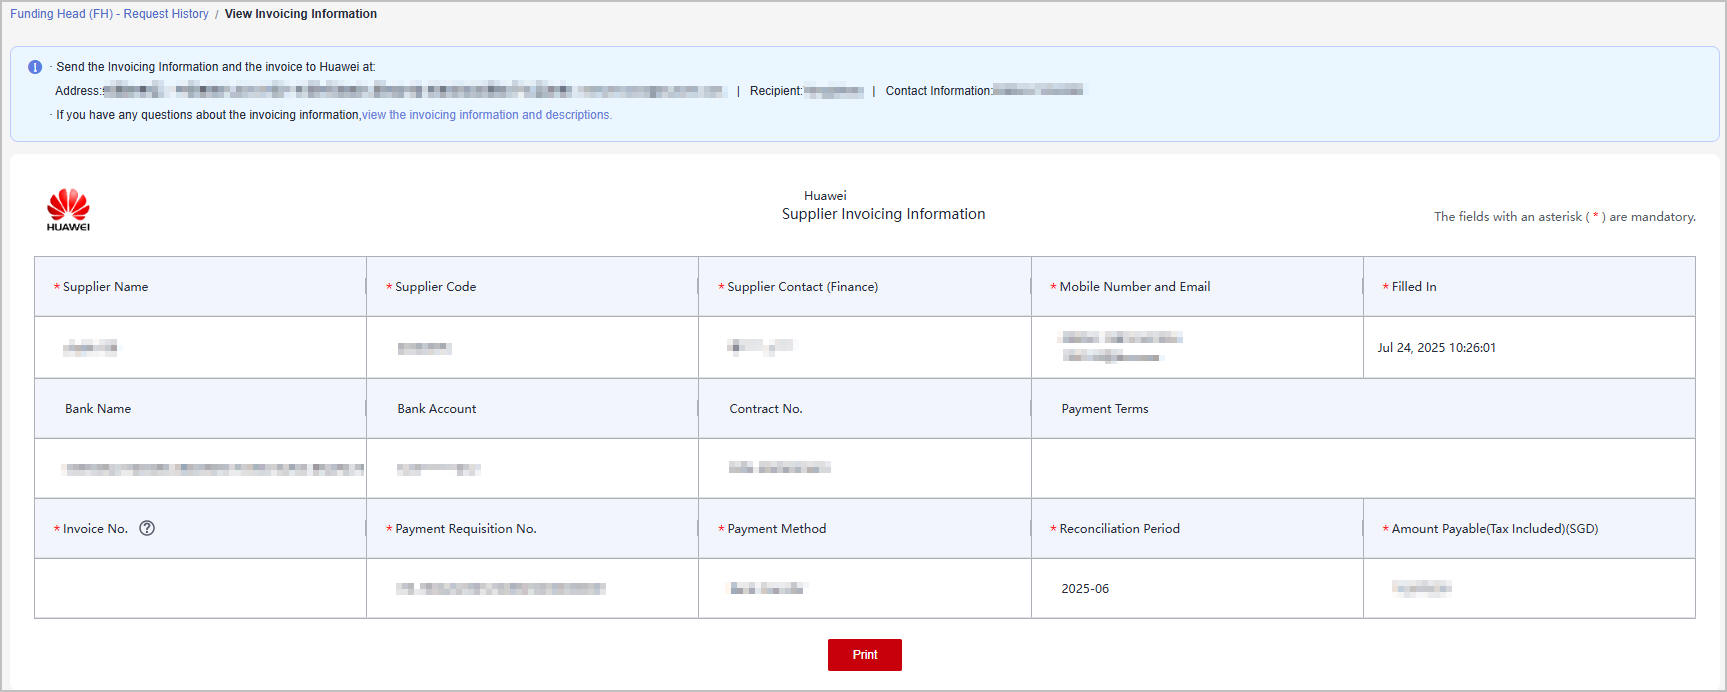Screen dimensions: 1727x692
Task: Open the Funding Head (FH) - Request History breadcrumb
Action: pos(109,14)
